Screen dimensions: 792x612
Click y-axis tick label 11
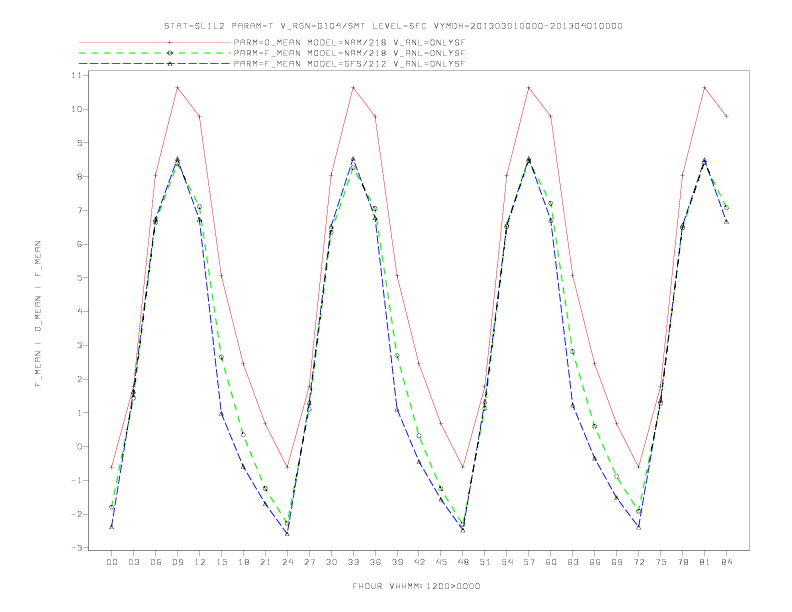point(76,75)
